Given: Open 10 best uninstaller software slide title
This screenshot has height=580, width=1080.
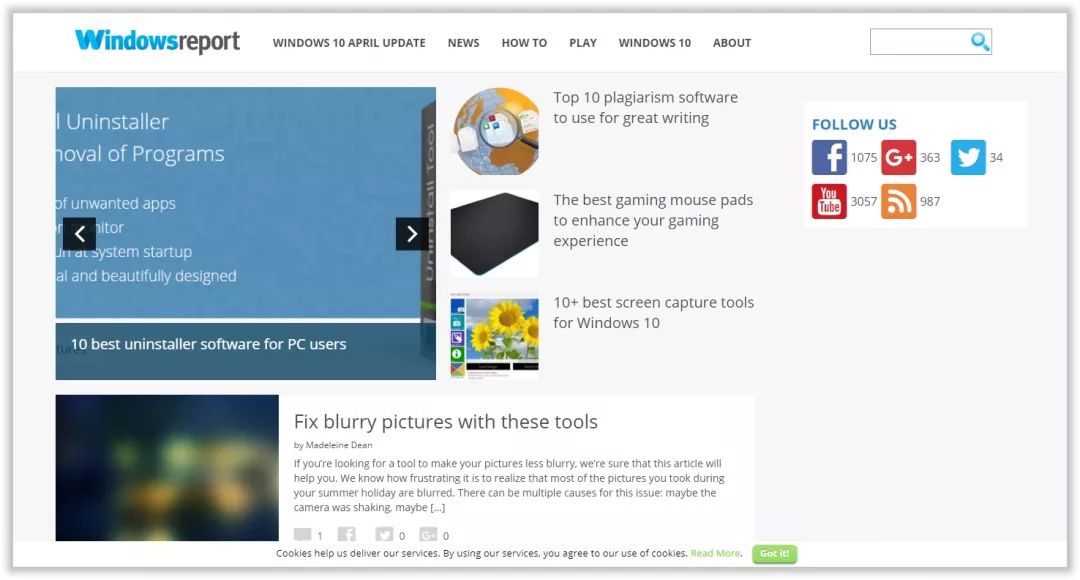Looking at the screenshot, I should (x=209, y=344).
